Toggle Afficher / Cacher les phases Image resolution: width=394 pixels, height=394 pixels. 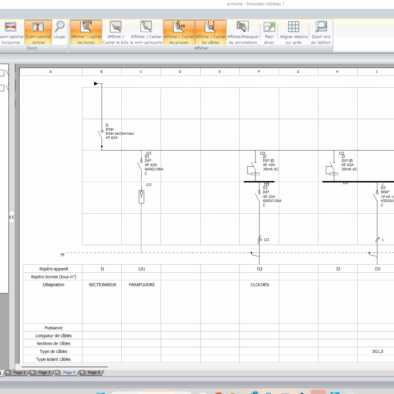point(179,32)
